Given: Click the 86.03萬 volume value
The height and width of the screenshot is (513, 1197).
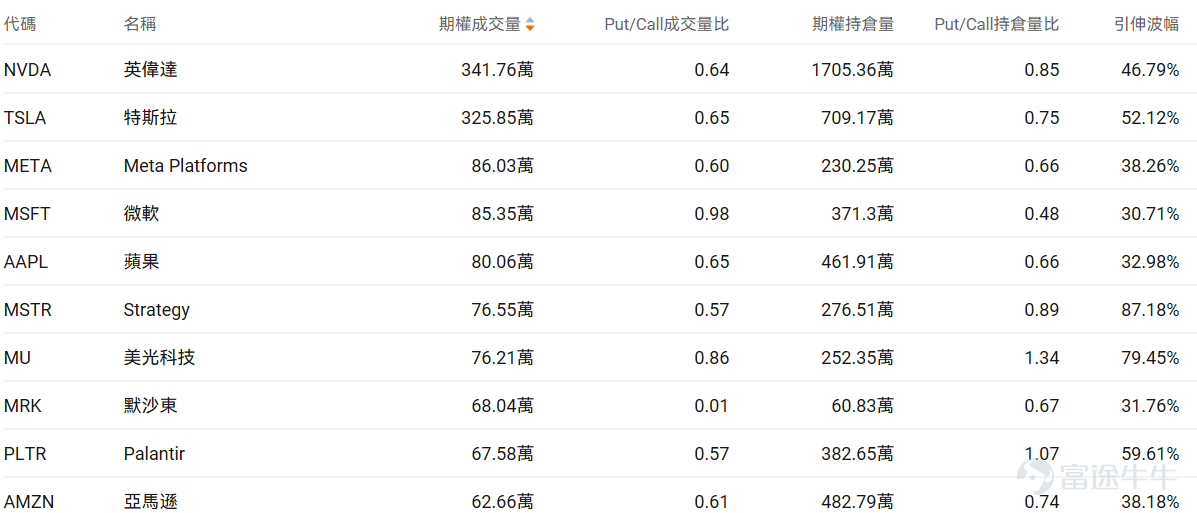Looking at the screenshot, I should [502, 166].
